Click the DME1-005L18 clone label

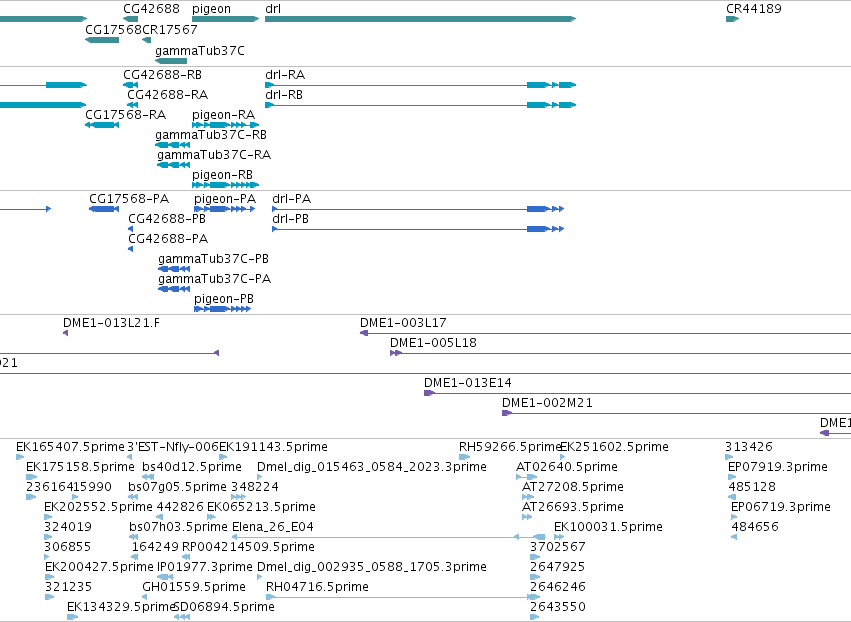click(433, 344)
